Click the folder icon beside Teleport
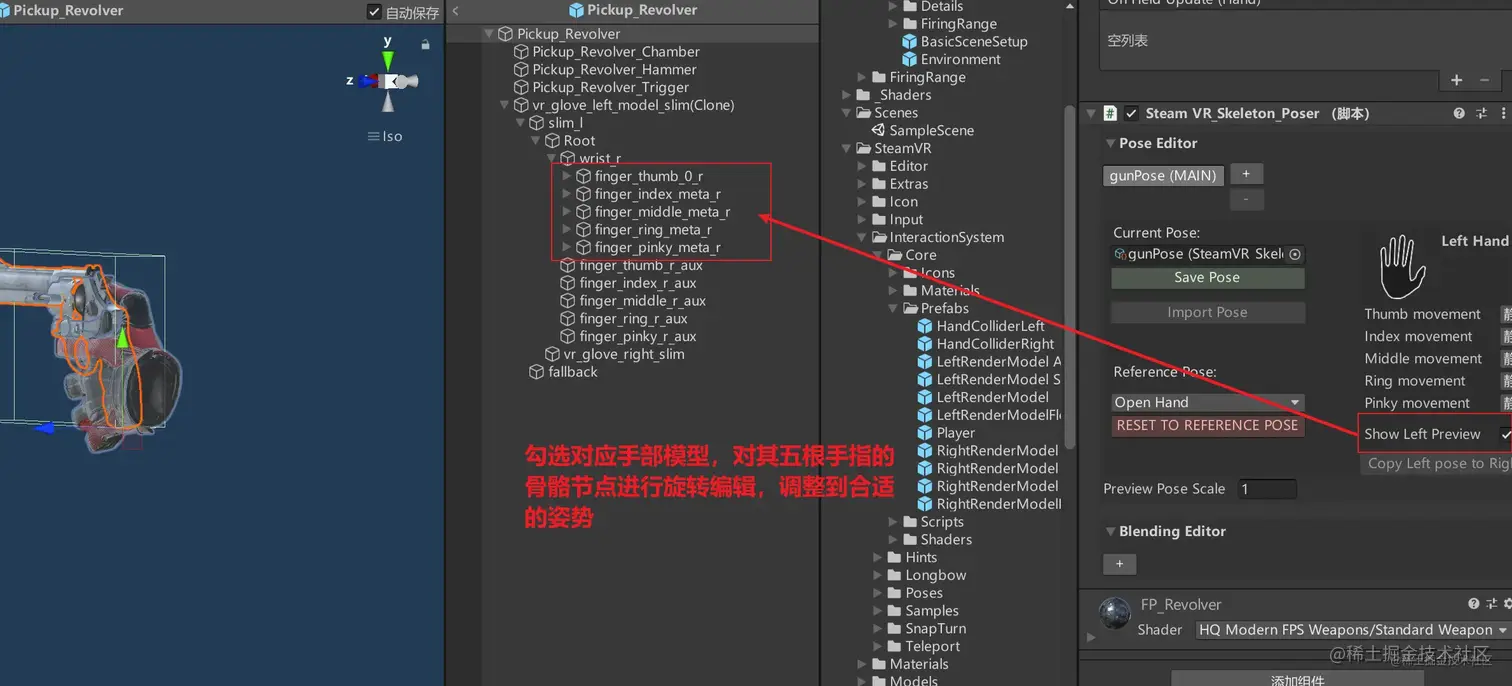Viewport: 1512px width, 686px height. (894, 646)
